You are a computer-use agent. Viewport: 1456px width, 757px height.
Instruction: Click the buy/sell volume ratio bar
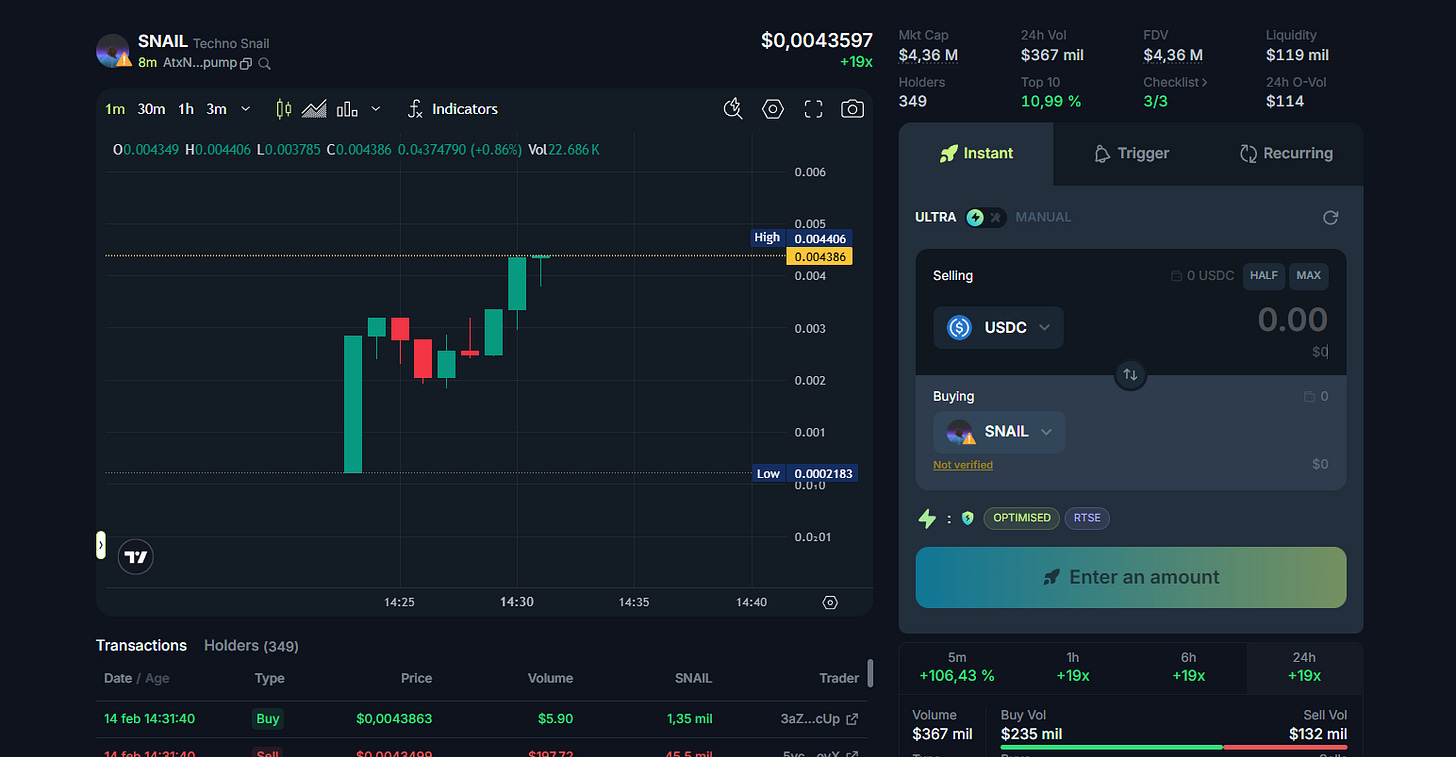click(1174, 747)
